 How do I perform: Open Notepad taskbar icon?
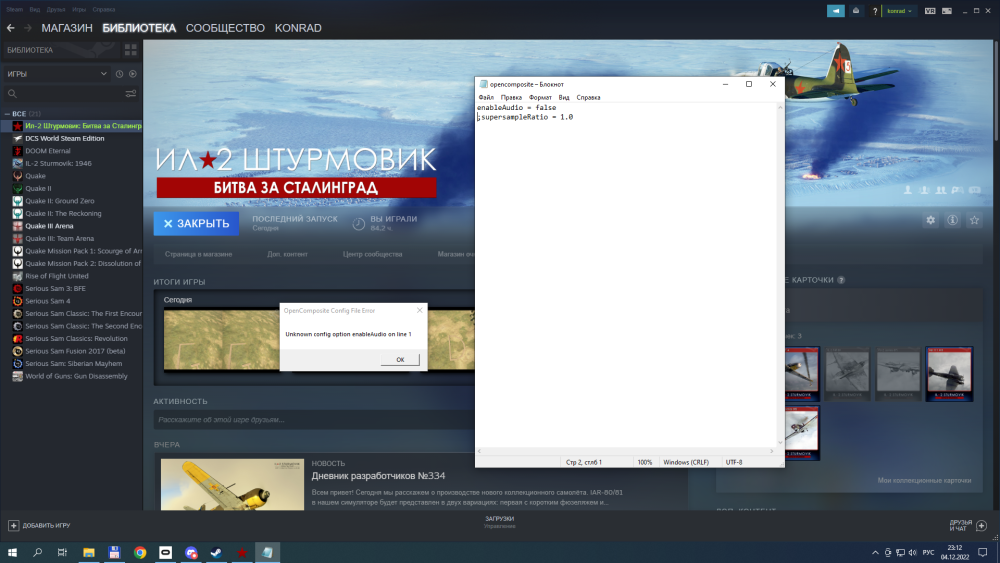pos(267,552)
